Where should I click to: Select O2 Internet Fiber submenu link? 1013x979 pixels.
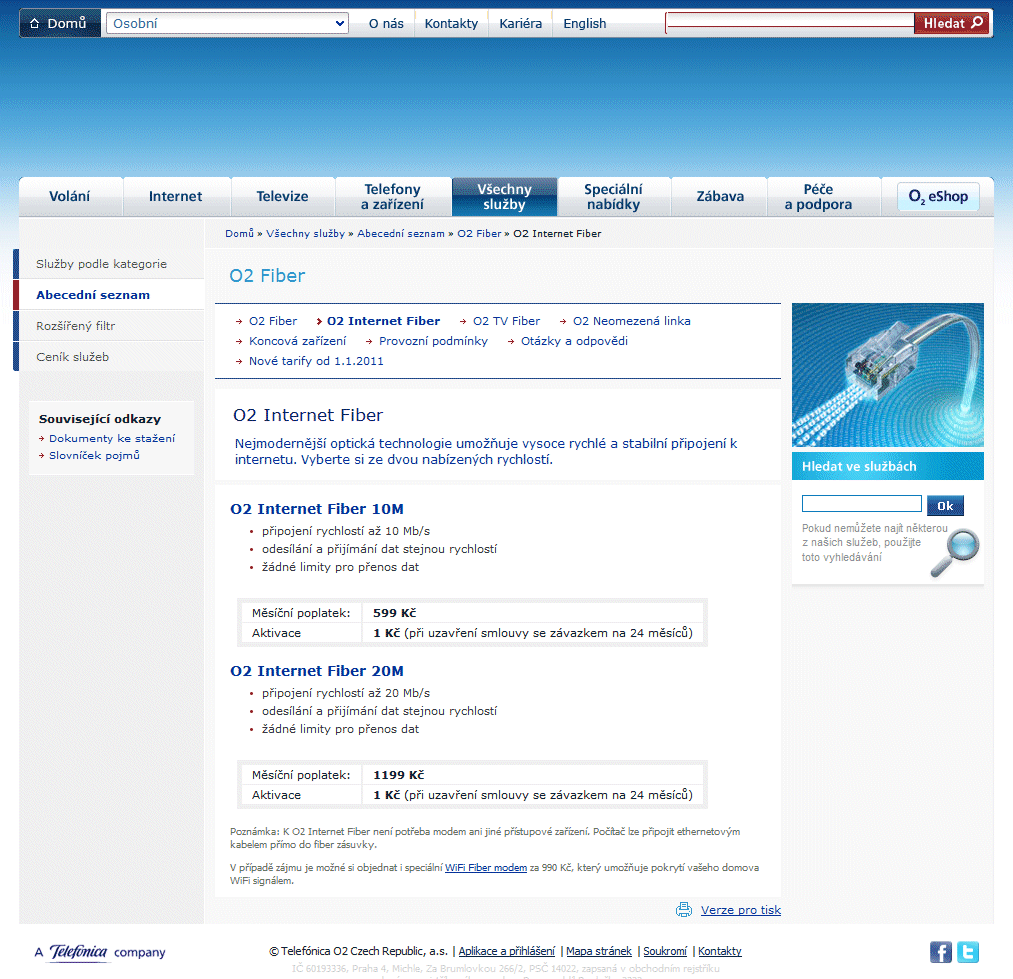tap(384, 321)
